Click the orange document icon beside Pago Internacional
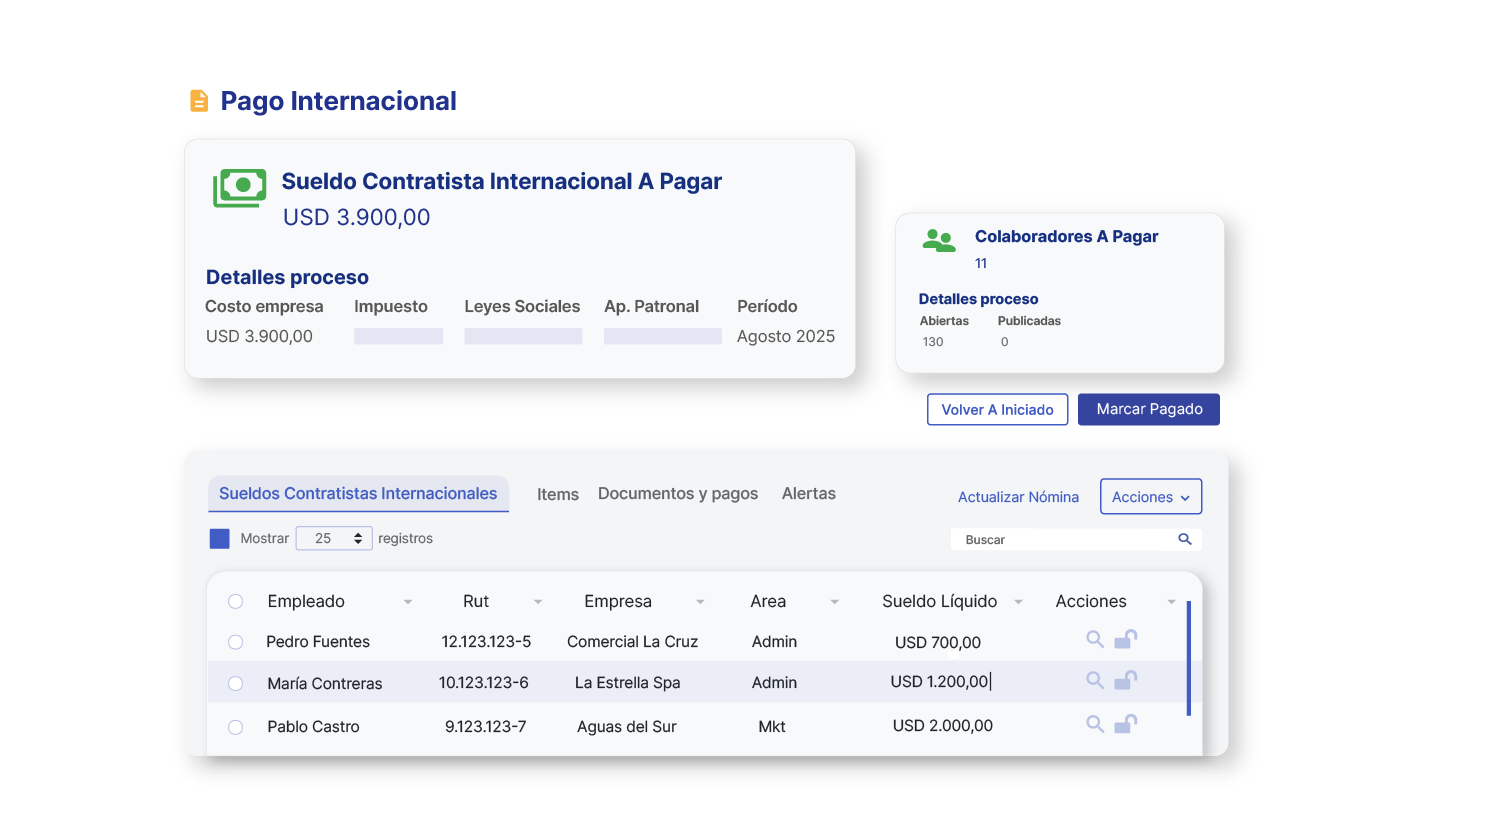This screenshot has width=1498, height=838. [199, 101]
